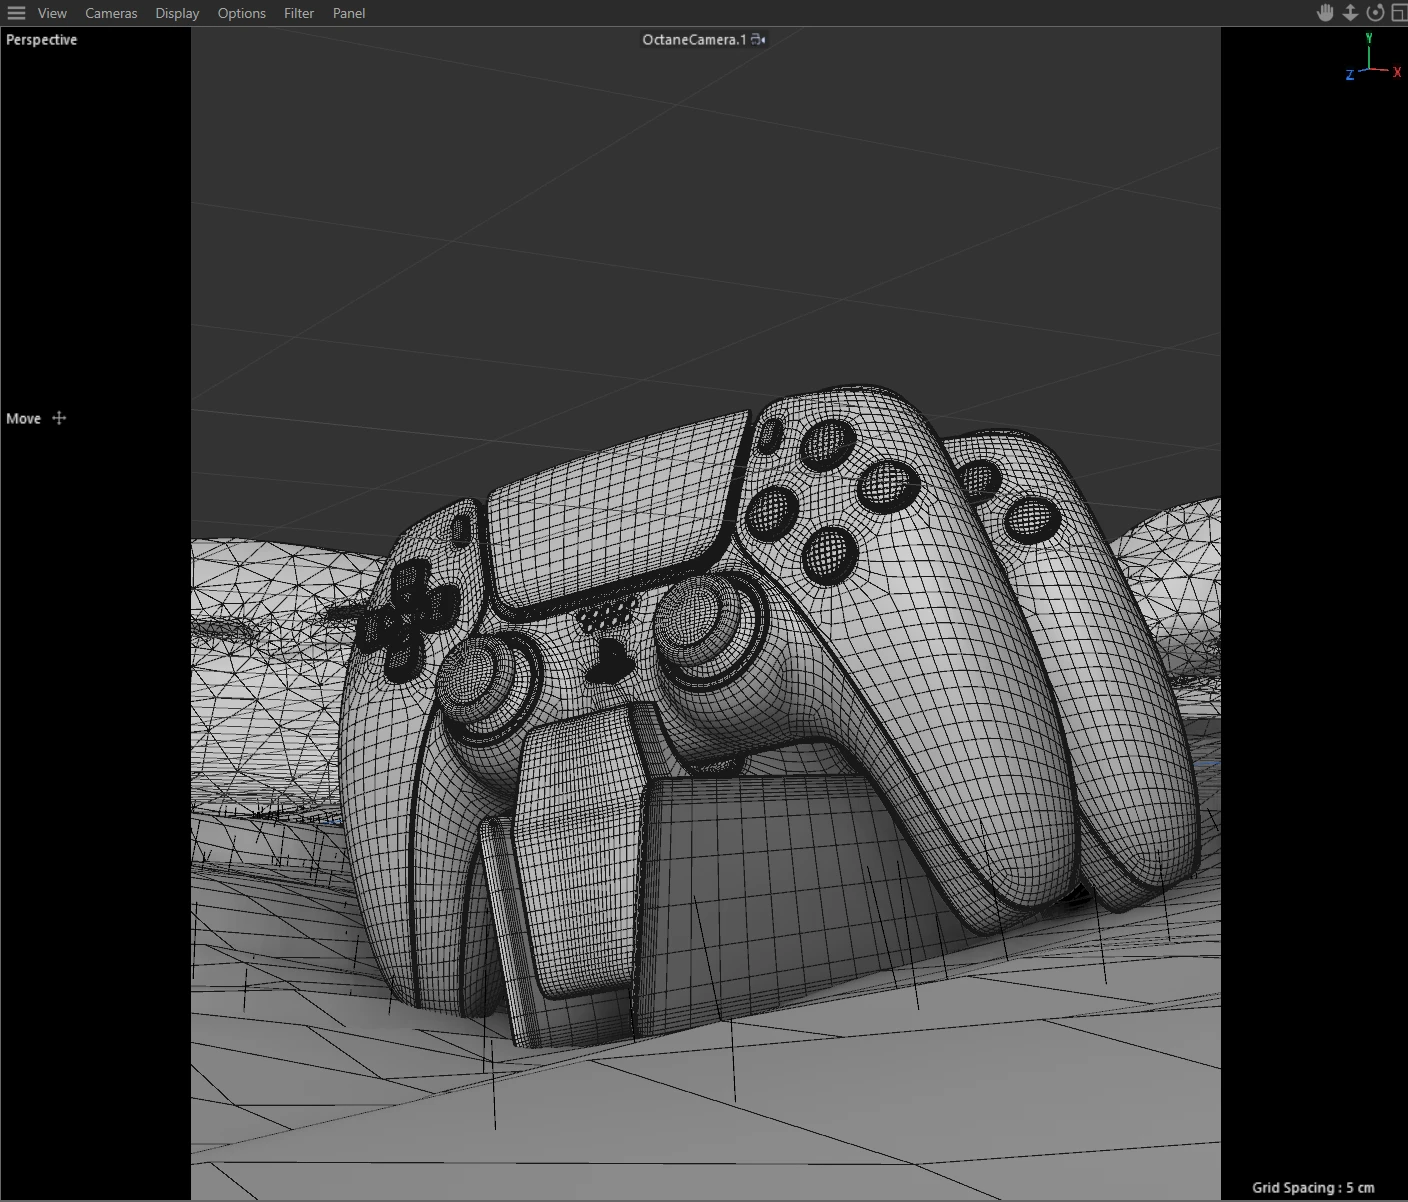Viewport: 1408px width, 1202px height.
Task: Open the Panel menu
Action: coord(349,13)
